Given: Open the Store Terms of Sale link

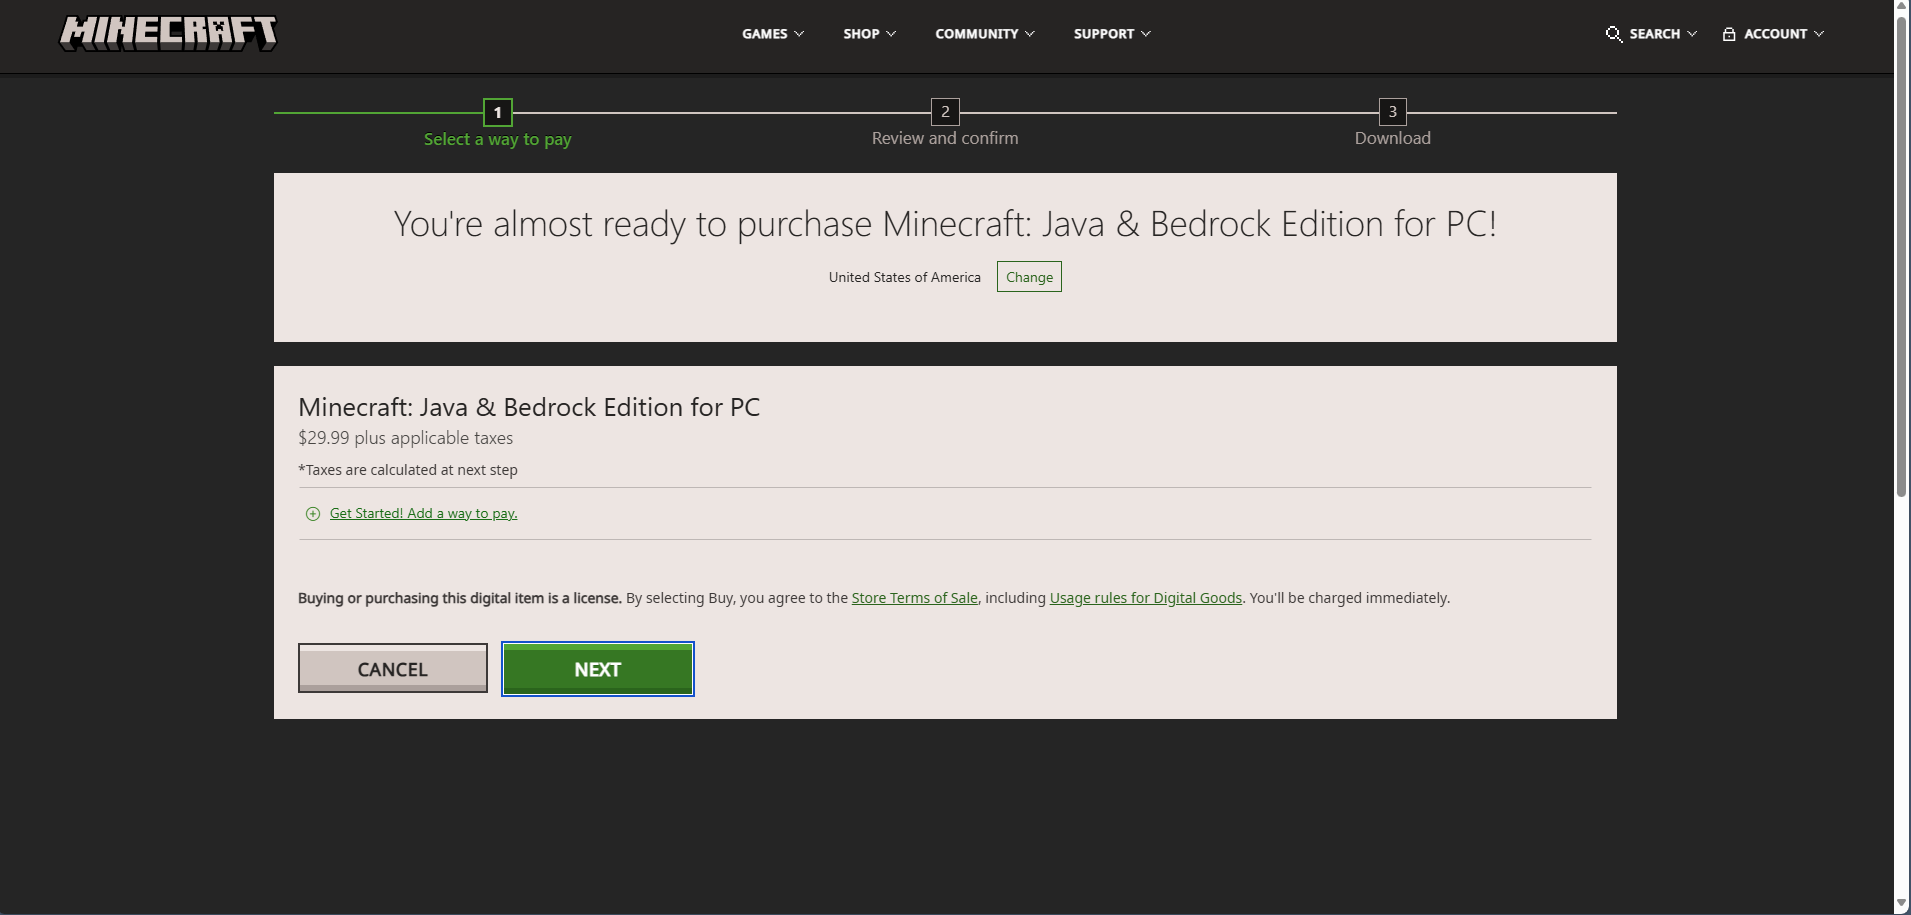Looking at the screenshot, I should 914,598.
